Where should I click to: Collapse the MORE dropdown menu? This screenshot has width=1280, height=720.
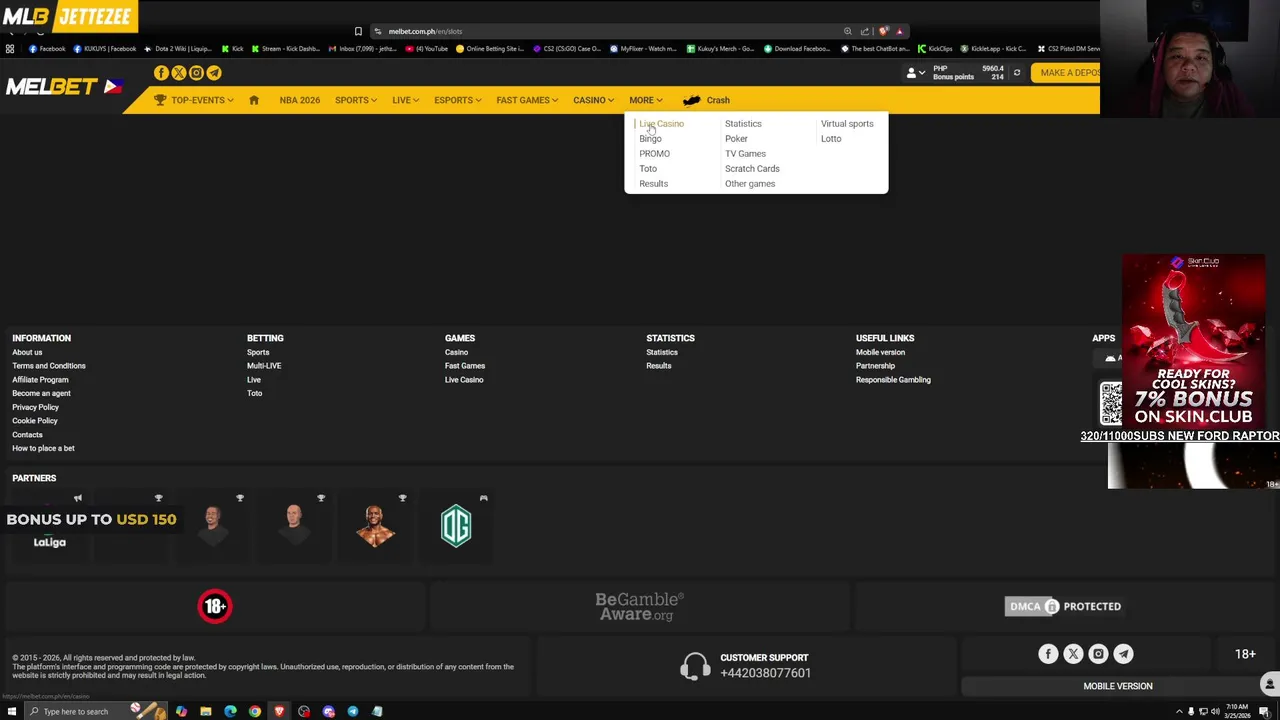pos(646,100)
